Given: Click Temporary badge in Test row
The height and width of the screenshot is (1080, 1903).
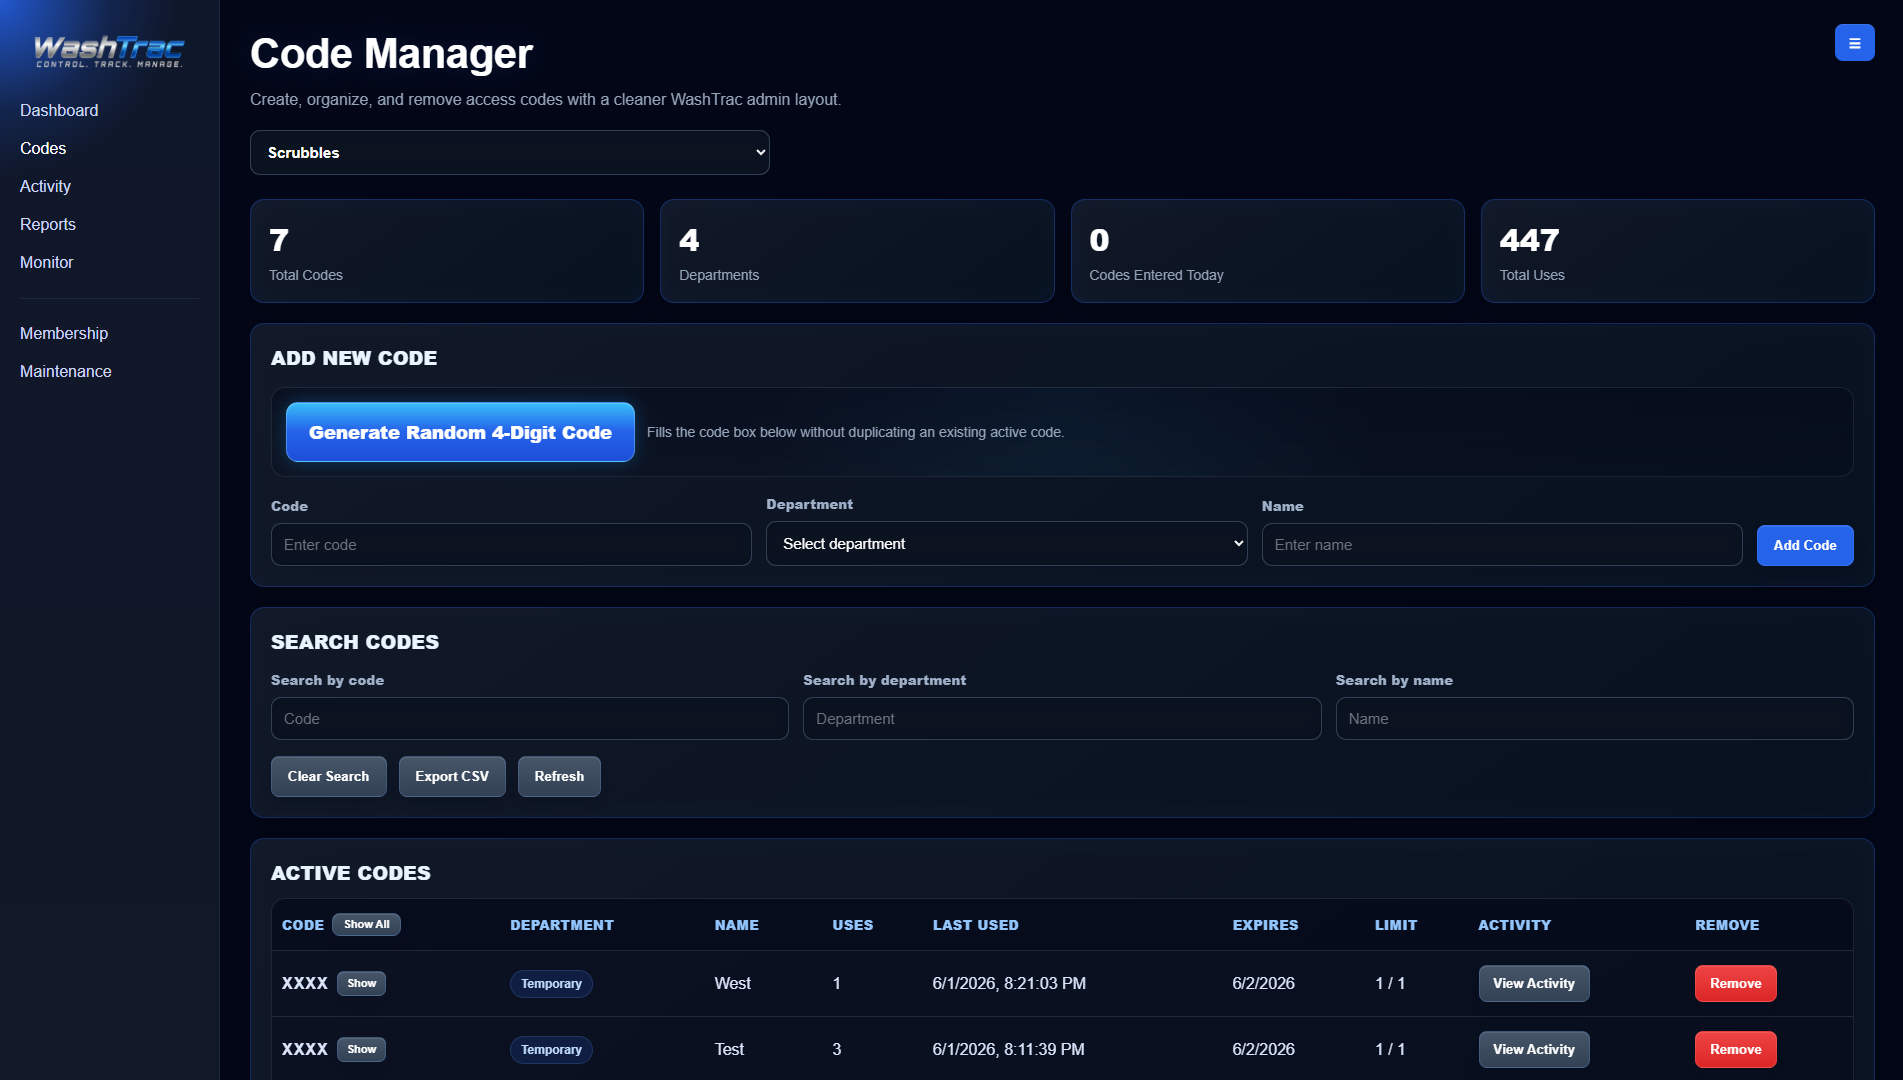Looking at the screenshot, I should point(551,1050).
